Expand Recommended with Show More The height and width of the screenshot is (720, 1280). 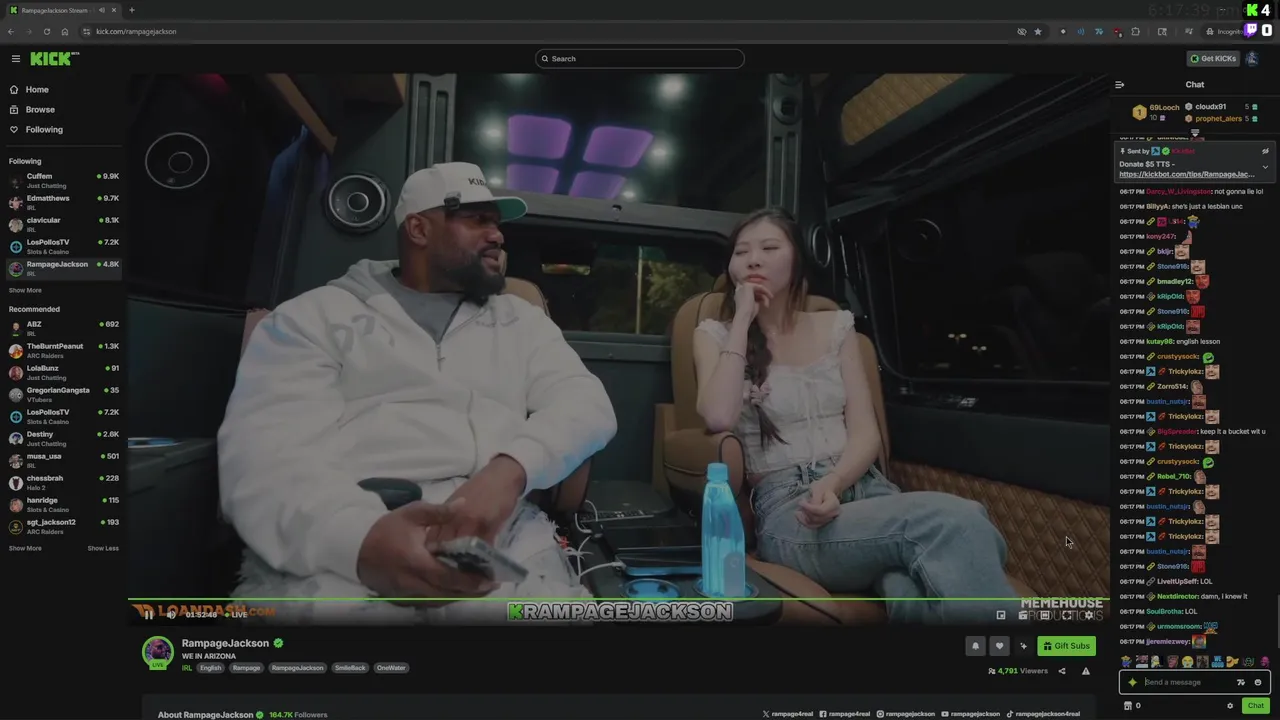tap(25, 549)
